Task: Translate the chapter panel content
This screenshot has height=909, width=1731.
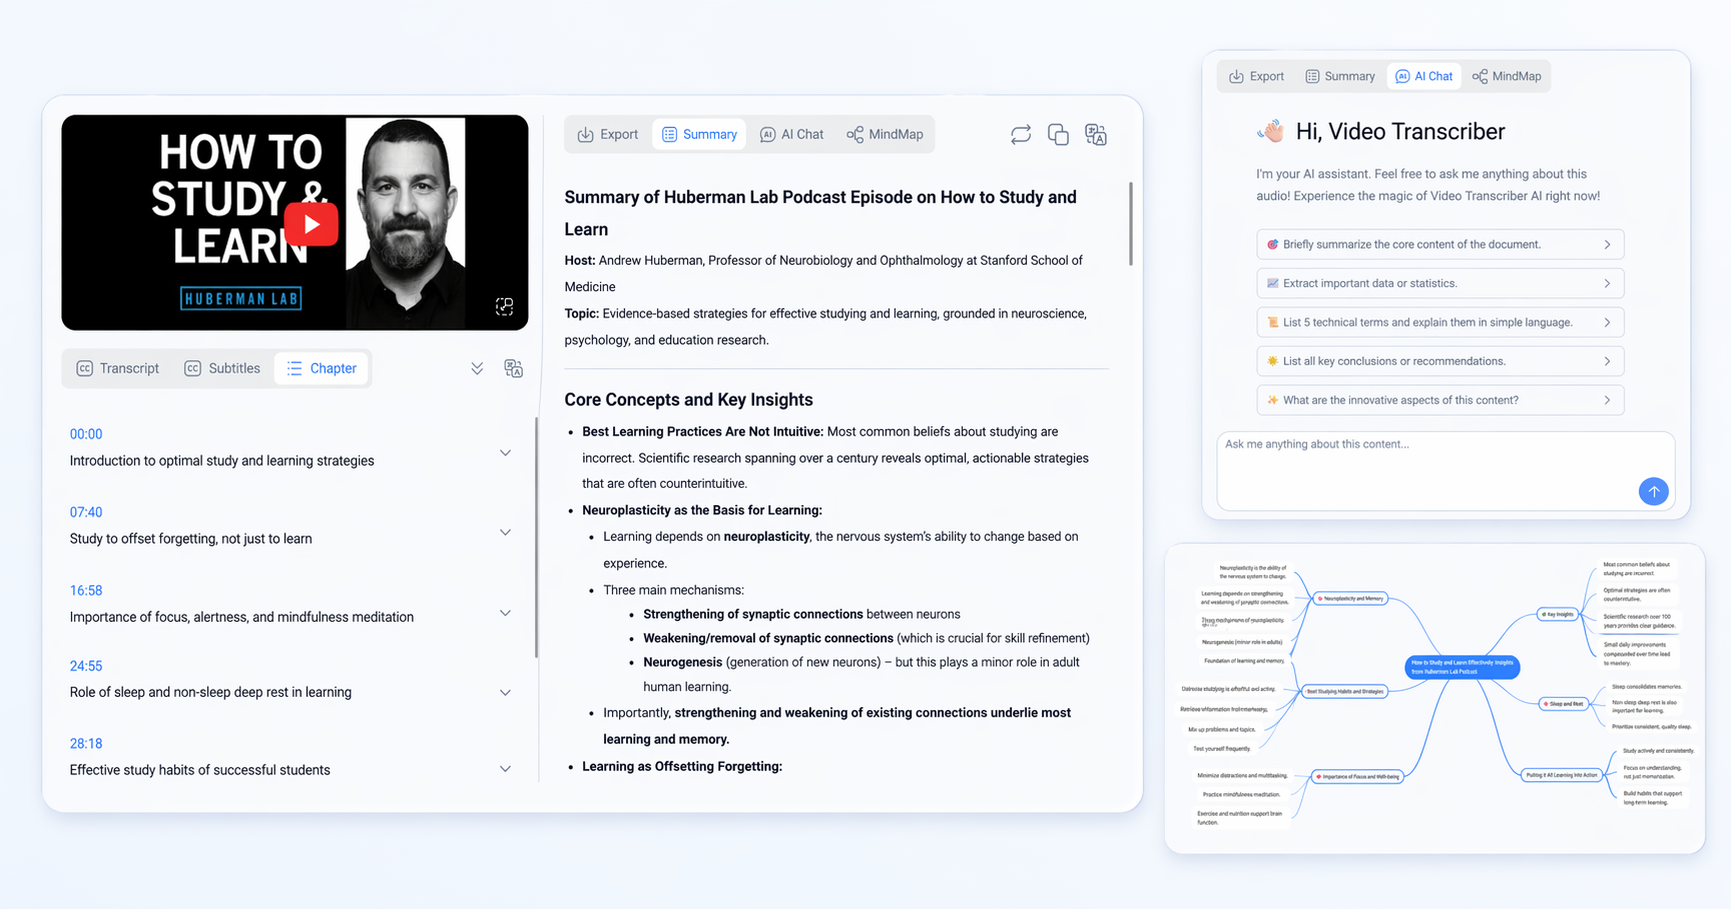Action: pyautogui.click(x=513, y=368)
